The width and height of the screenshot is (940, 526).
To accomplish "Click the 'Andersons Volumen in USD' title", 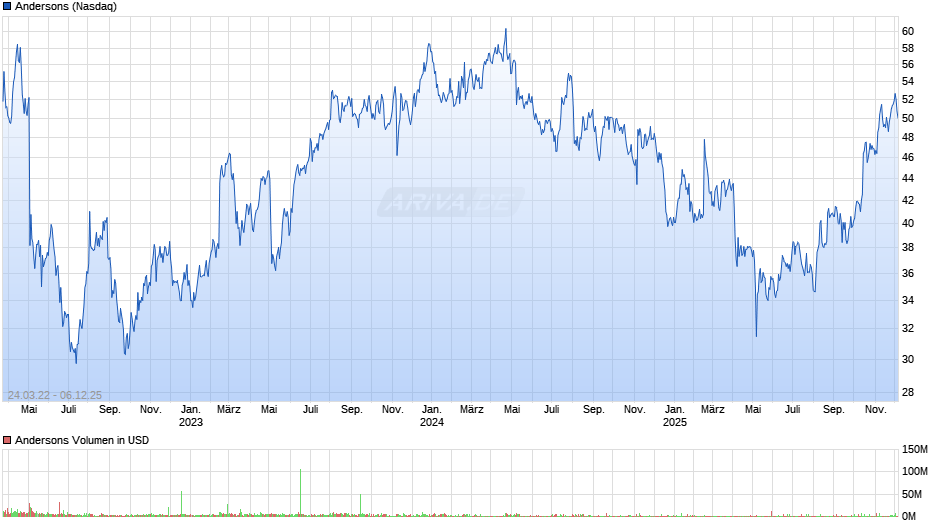I will [82, 440].
